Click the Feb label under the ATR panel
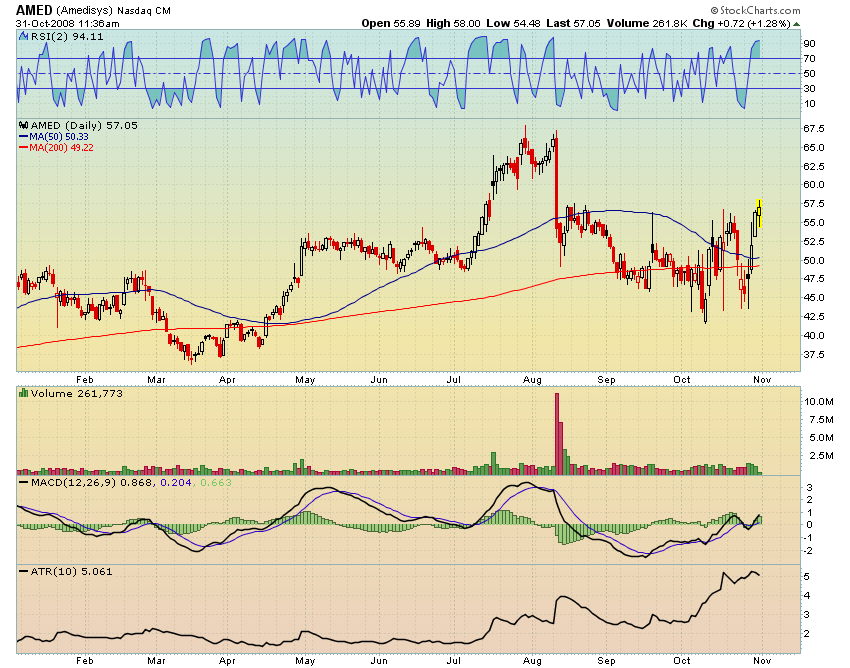The width and height of the screenshot is (850, 668). [x=85, y=660]
